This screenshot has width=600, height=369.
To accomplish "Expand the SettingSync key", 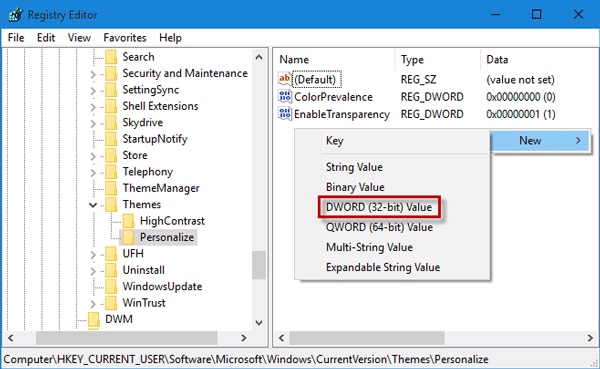I will (x=93, y=90).
